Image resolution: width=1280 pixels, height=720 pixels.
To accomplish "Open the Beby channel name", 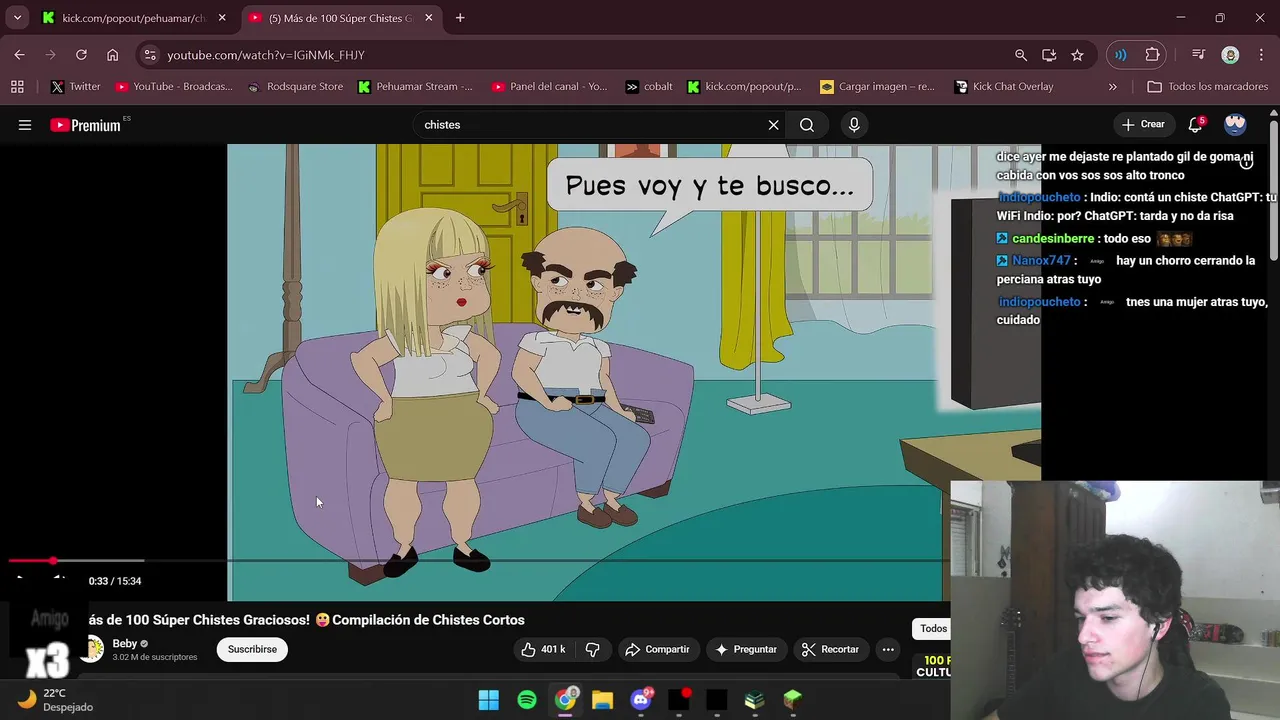I will pyautogui.click(x=124, y=644).
